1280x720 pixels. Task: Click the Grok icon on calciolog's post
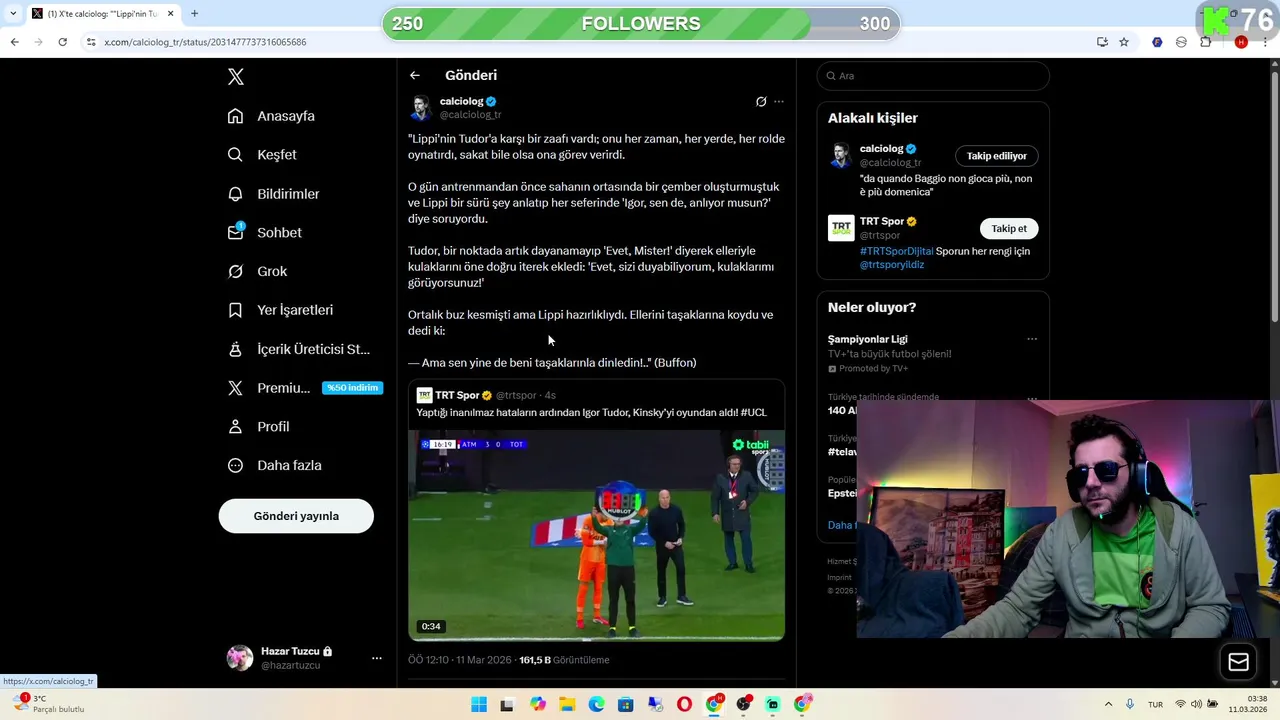[761, 102]
